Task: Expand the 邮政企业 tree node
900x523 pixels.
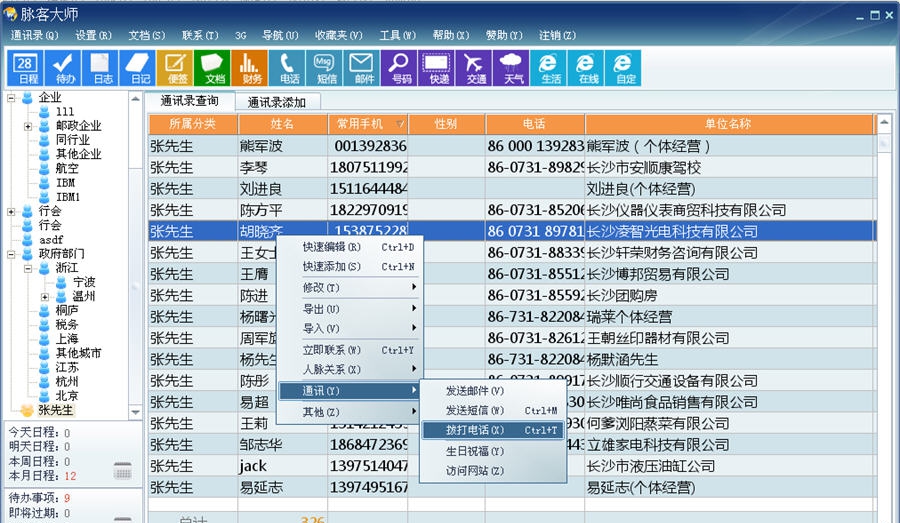Action: tap(28, 126)
